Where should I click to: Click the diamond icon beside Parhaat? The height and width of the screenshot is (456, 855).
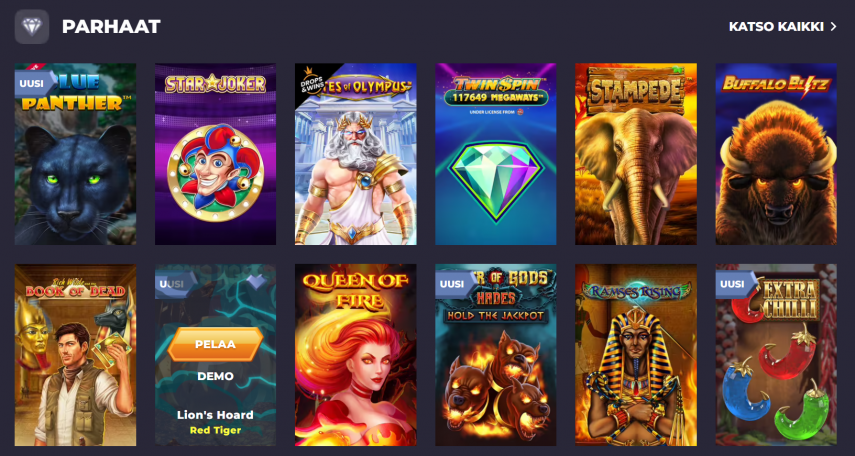(x=32, y=27)
